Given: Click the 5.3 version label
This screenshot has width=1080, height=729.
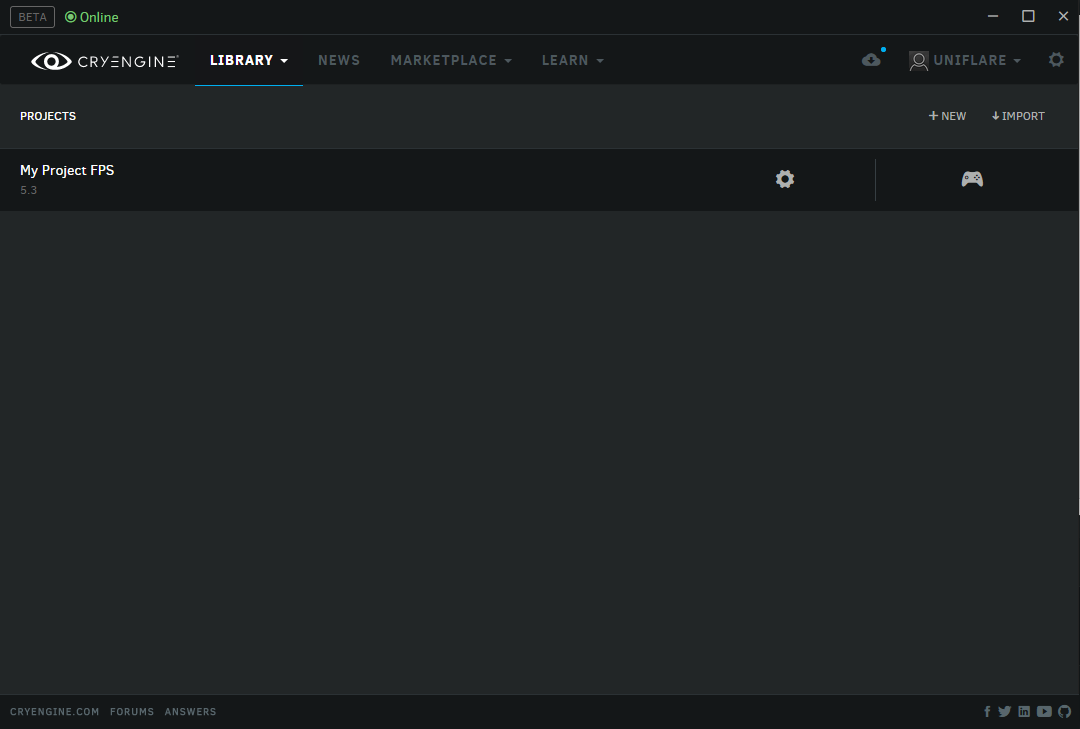Looking at the screenshot, I should coord(28,190).
